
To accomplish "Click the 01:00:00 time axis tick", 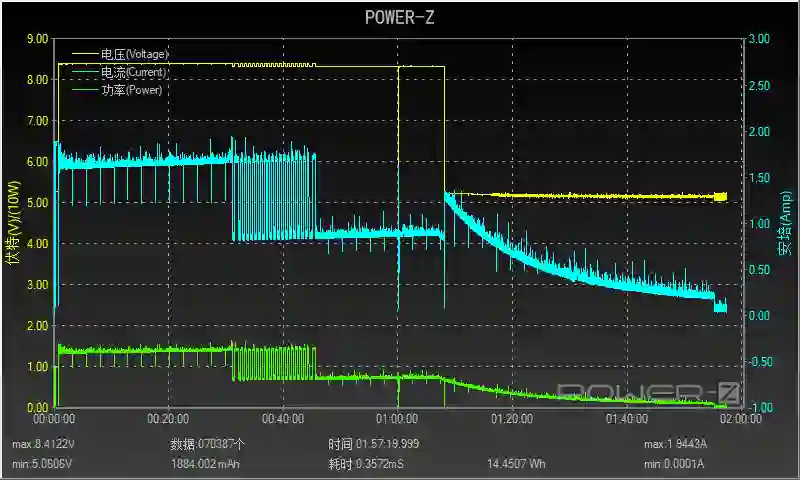I will click(x=397, y=419).
